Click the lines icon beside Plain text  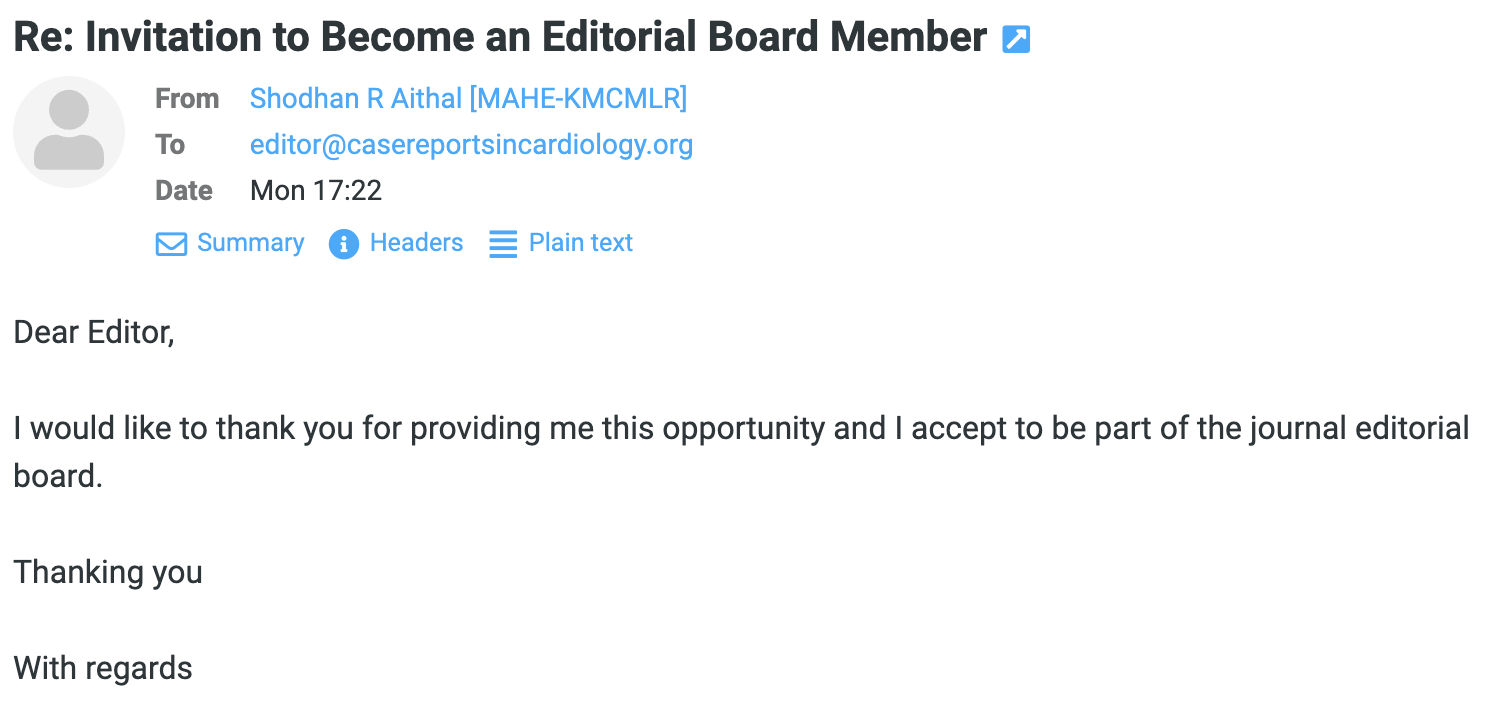tap(503, 244)
